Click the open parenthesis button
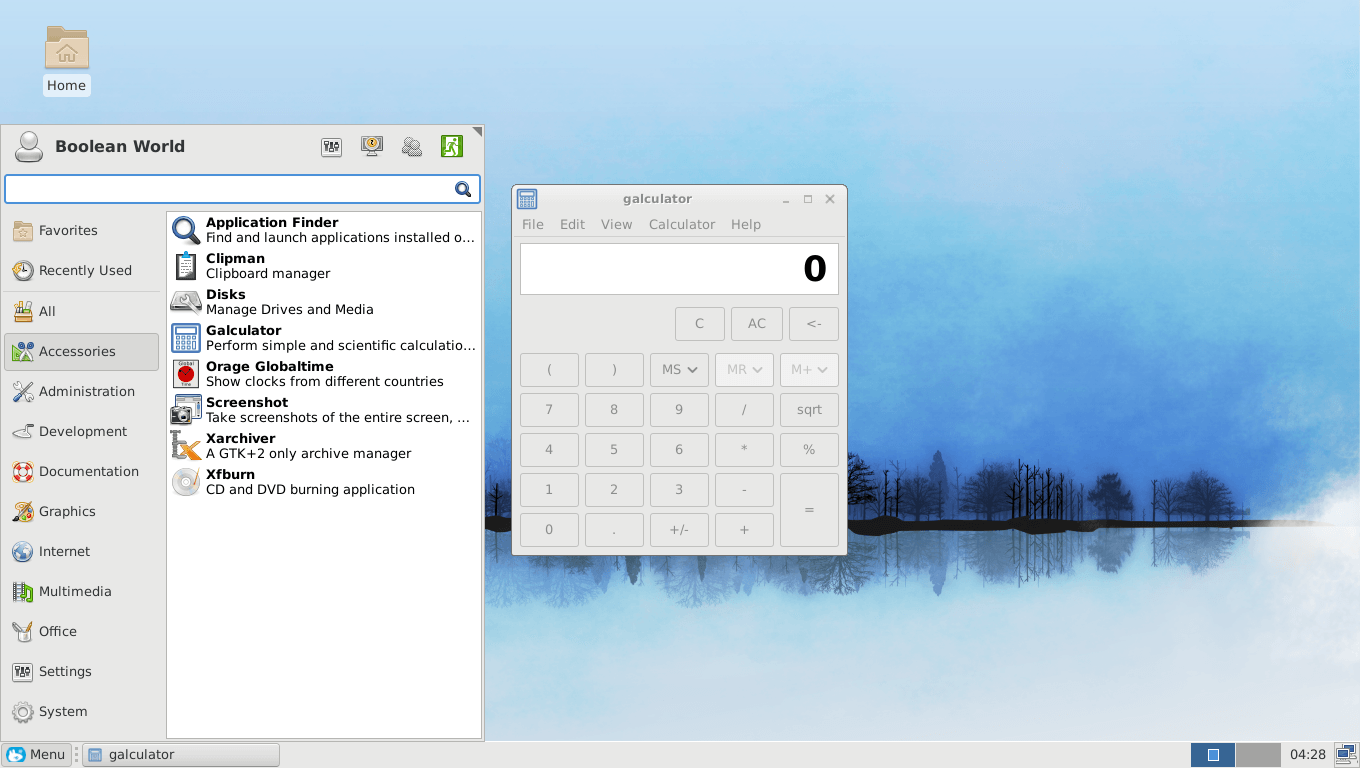Viewport: 1360px width, 768px height. pyautogui.click(x=549, y=370)
